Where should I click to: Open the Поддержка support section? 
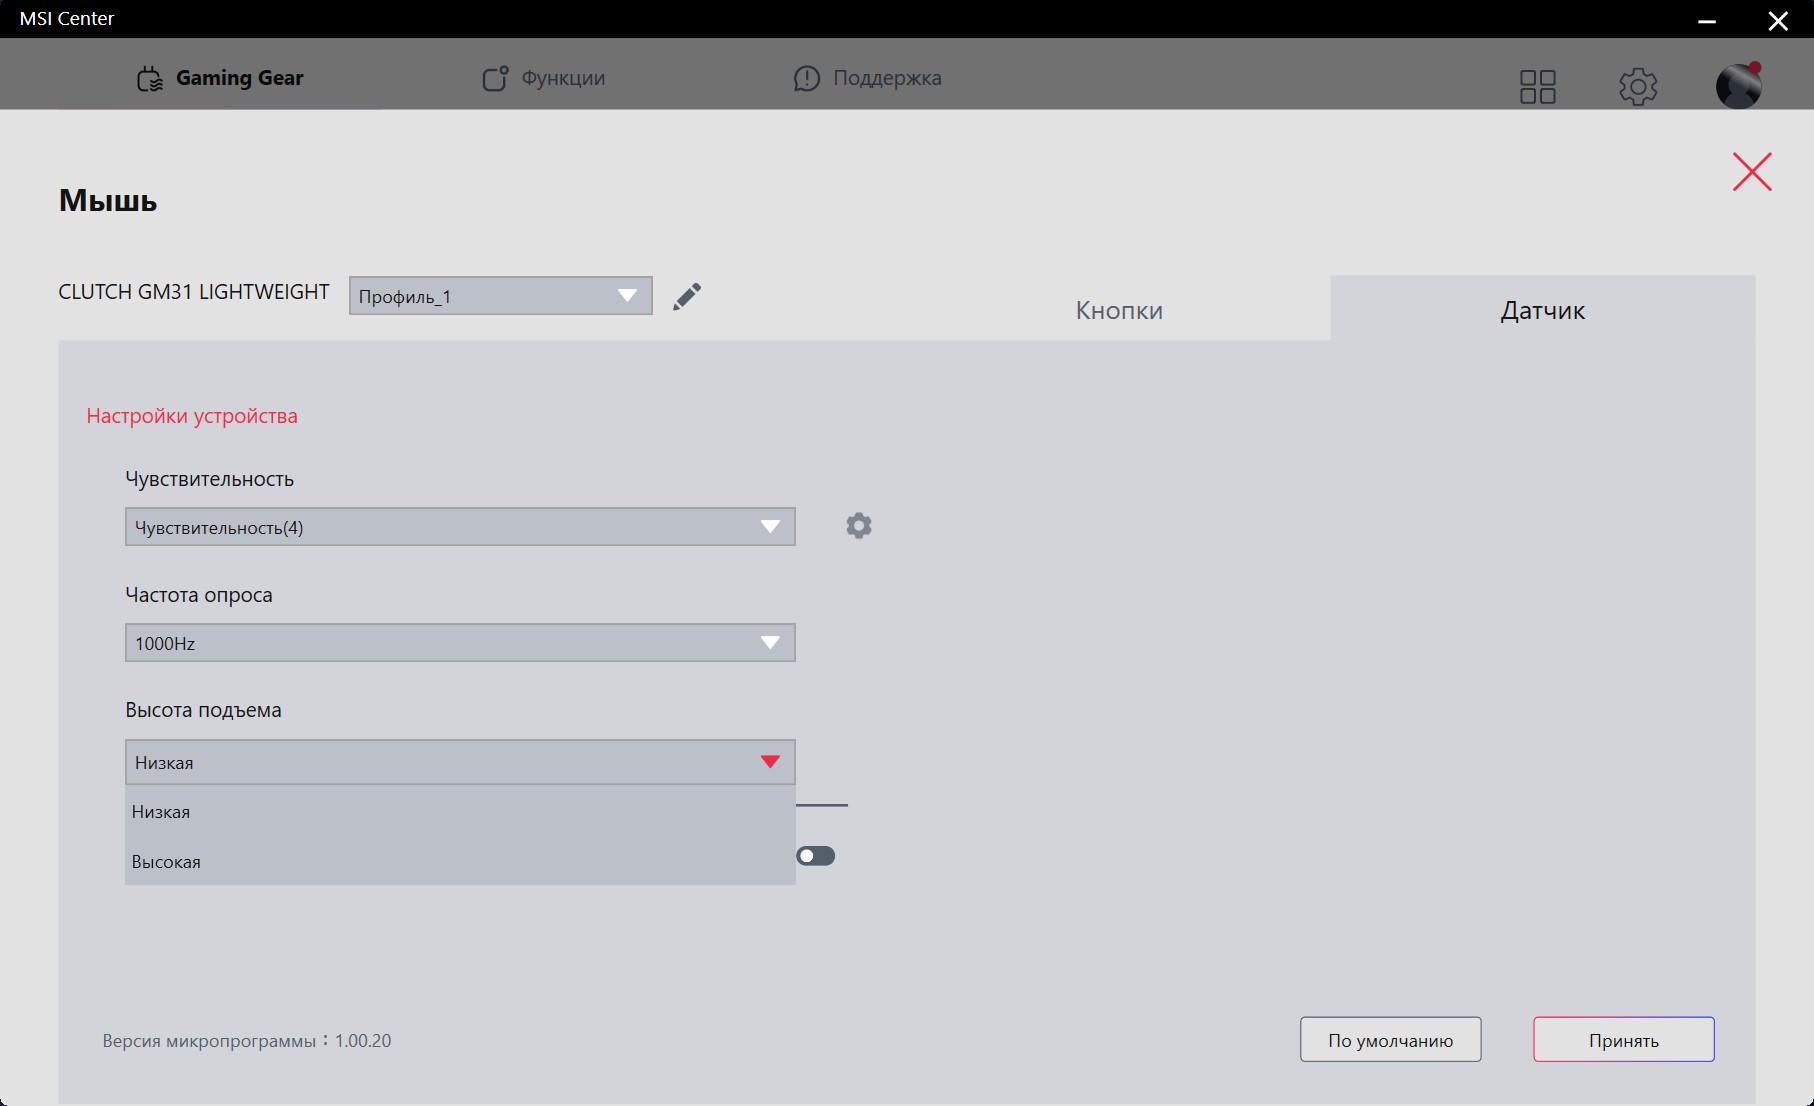[867, 78]
